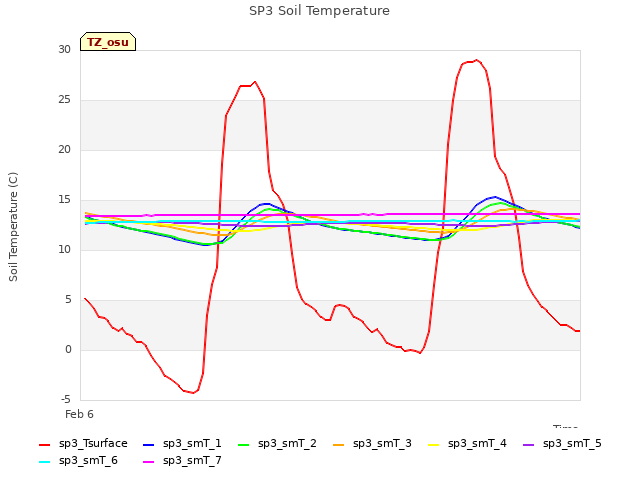Click the red sp3_Tsurface legend color marker
The height and width of the screenshot is (480, 640).
[44, 444]
